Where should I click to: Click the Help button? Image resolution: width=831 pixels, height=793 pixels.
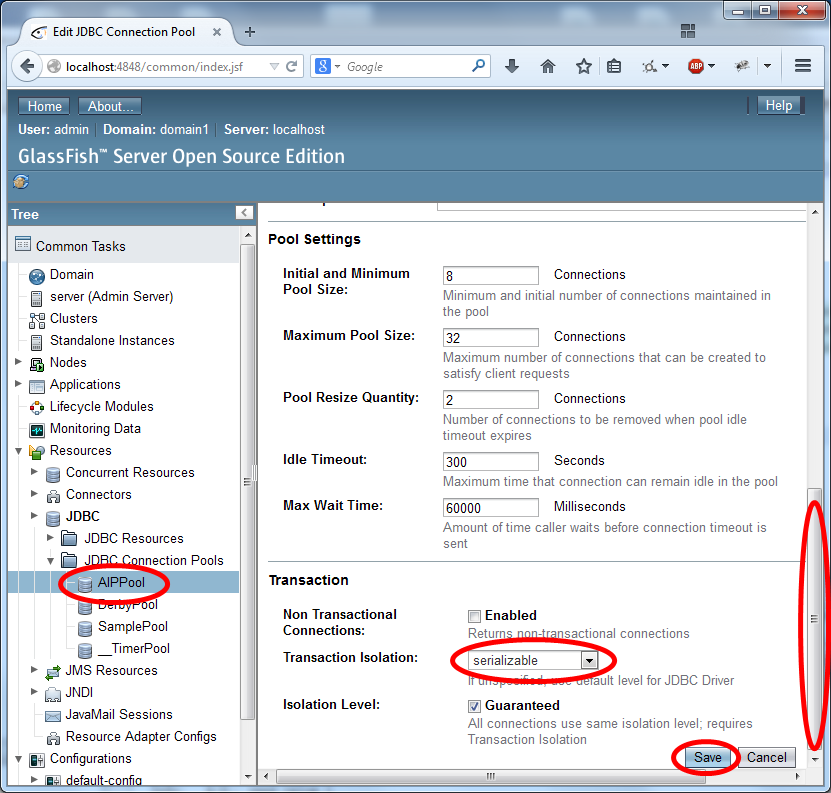click(778, 106)
